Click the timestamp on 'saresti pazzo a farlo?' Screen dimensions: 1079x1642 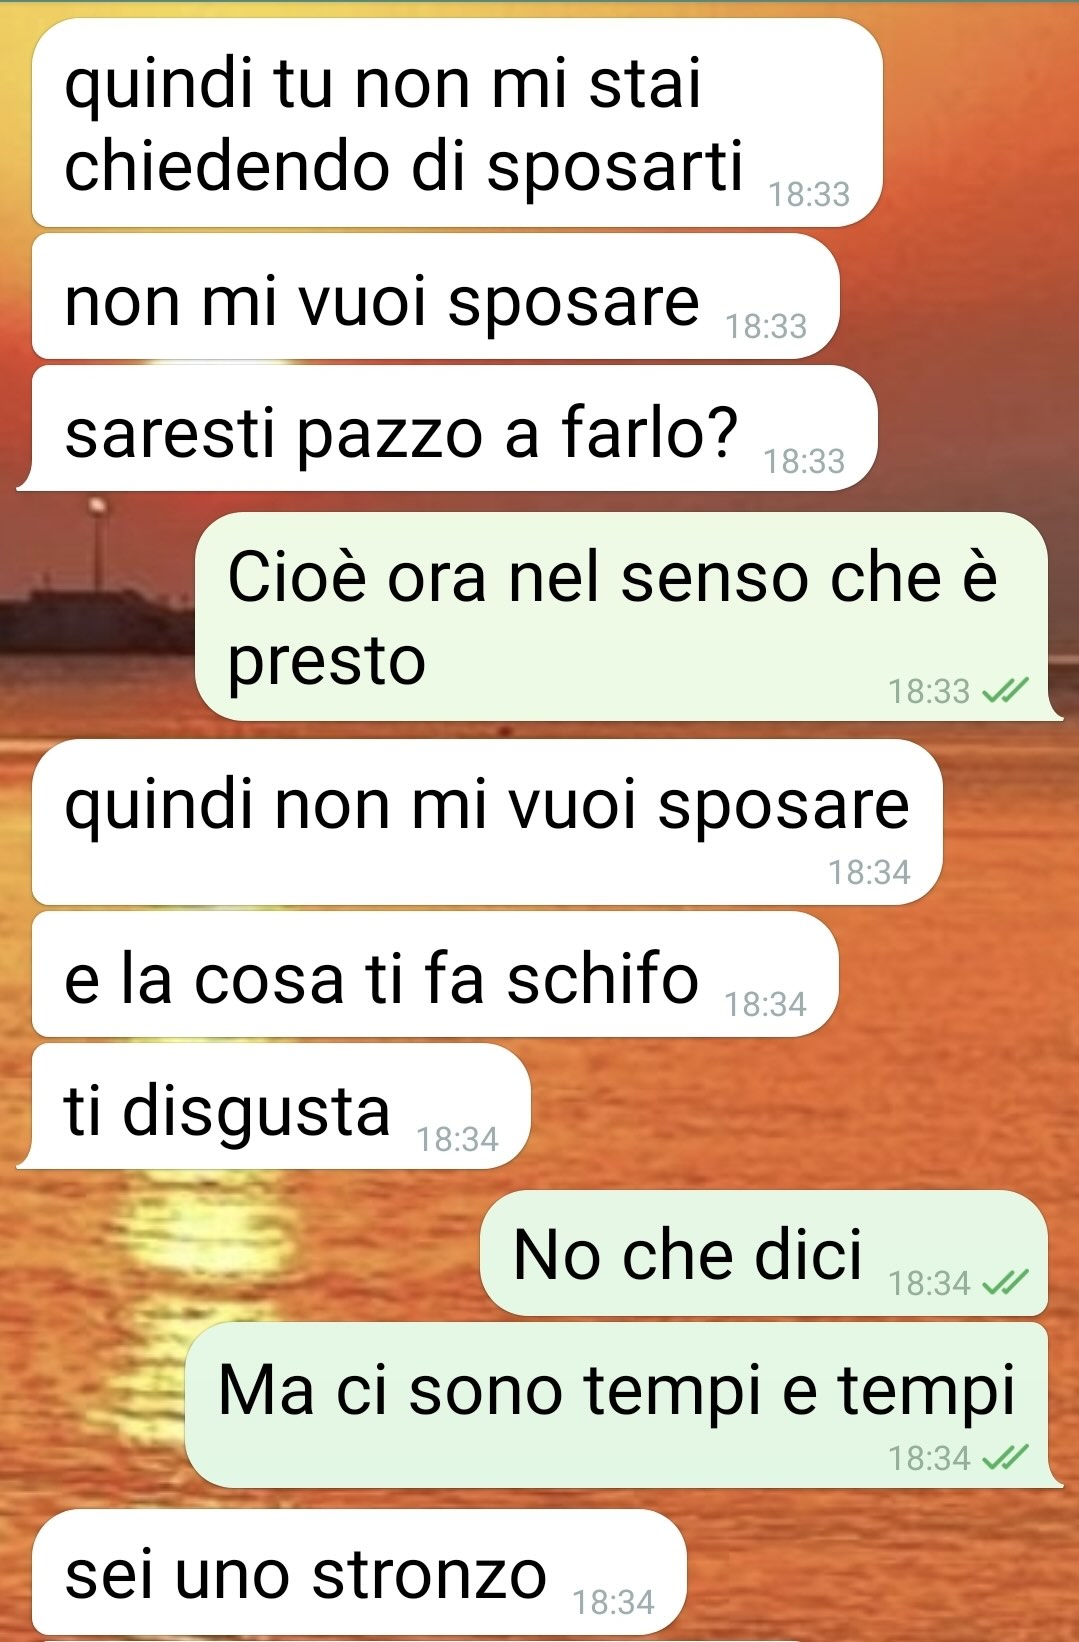804,461
